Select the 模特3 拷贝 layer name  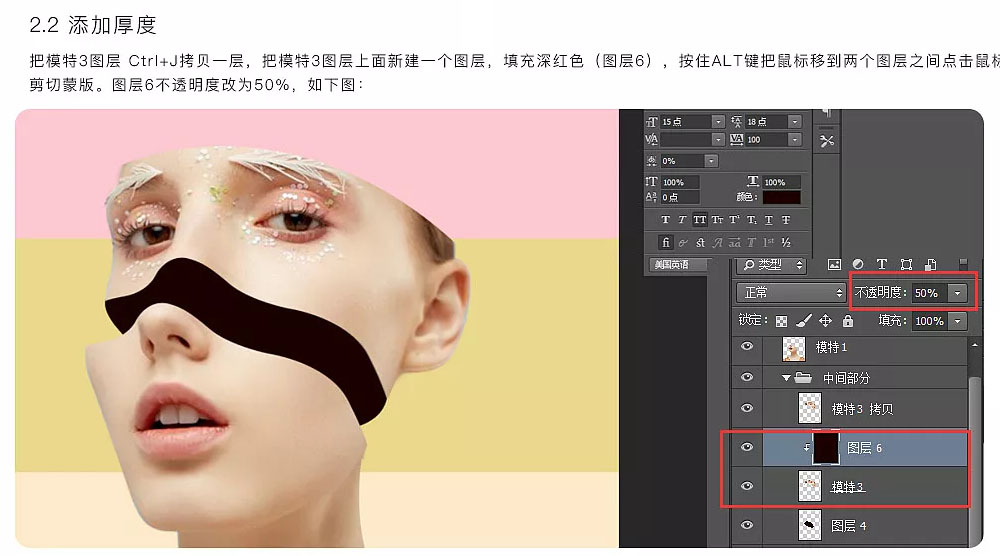(x=862, y=409)
